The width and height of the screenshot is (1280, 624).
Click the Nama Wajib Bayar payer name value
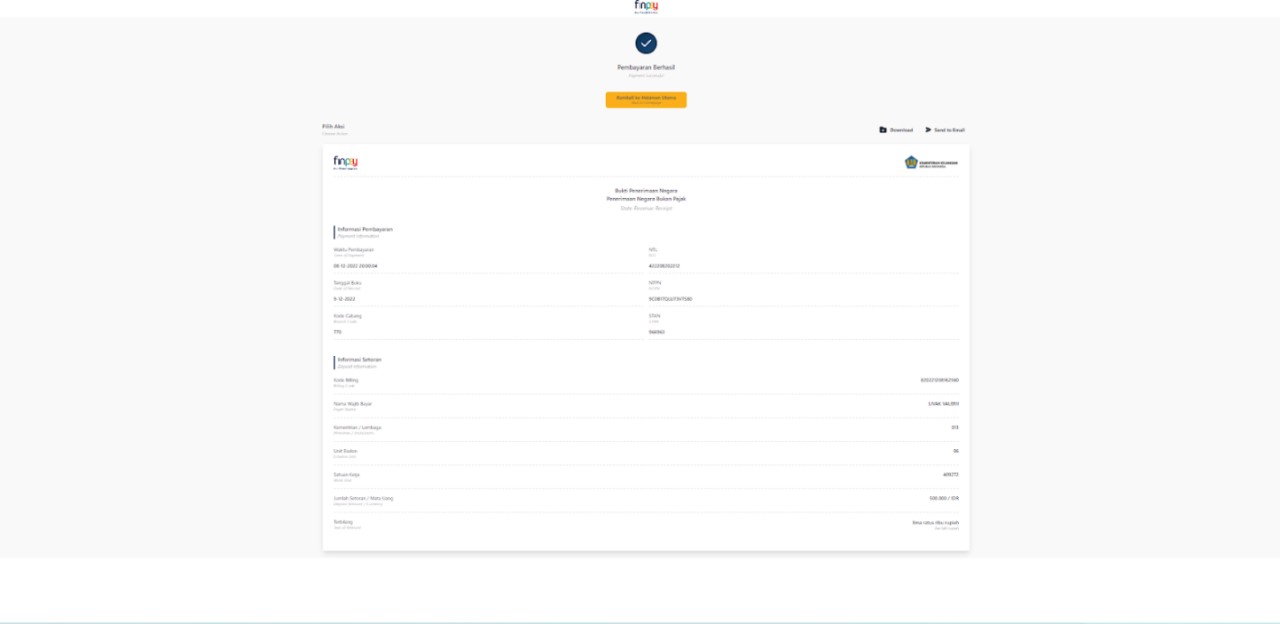[x=943, y=404]
